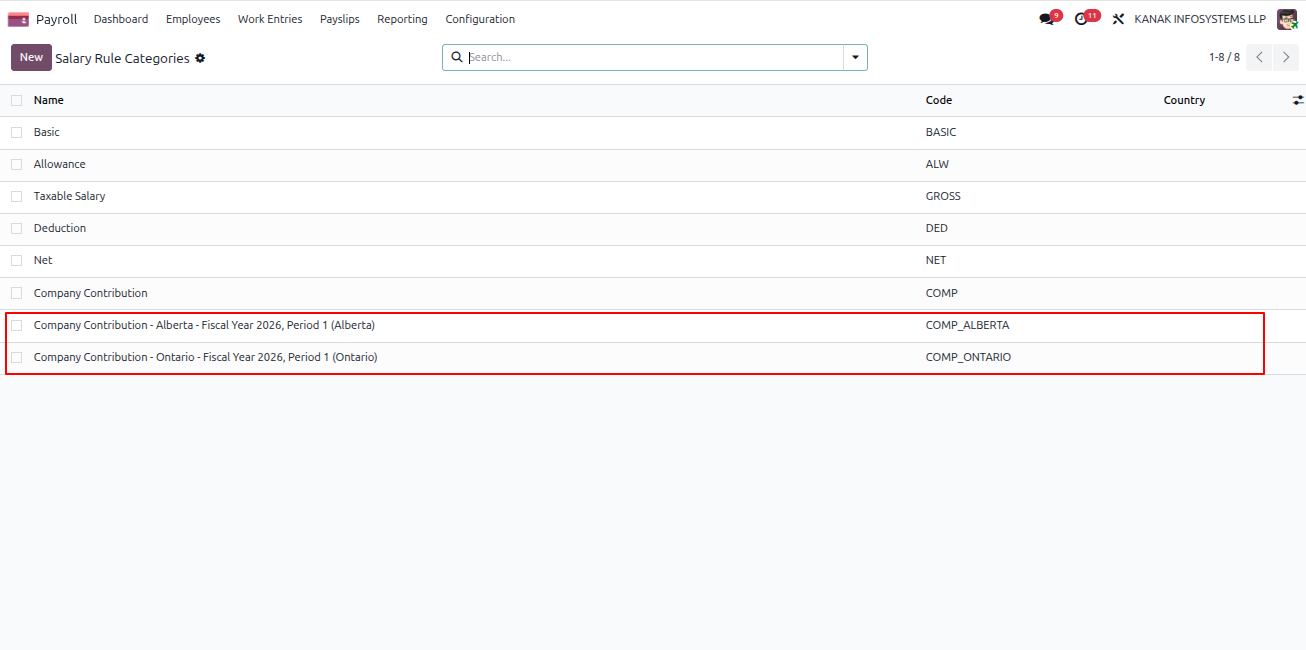Click the NET code cell
The image size is (1306, 650).
click(936, 260)
